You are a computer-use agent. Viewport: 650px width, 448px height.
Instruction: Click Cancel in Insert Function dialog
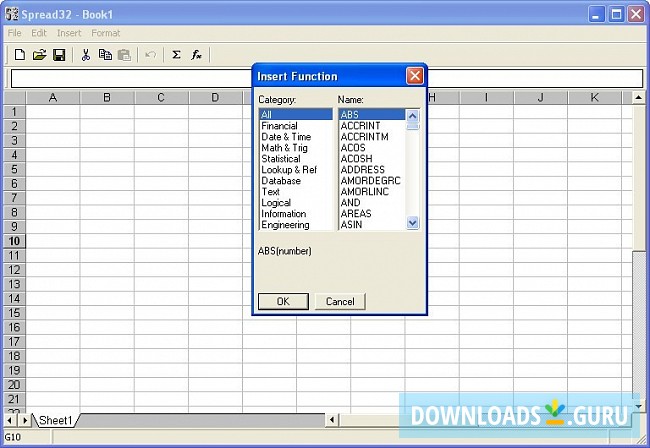(x=340, y=301)
